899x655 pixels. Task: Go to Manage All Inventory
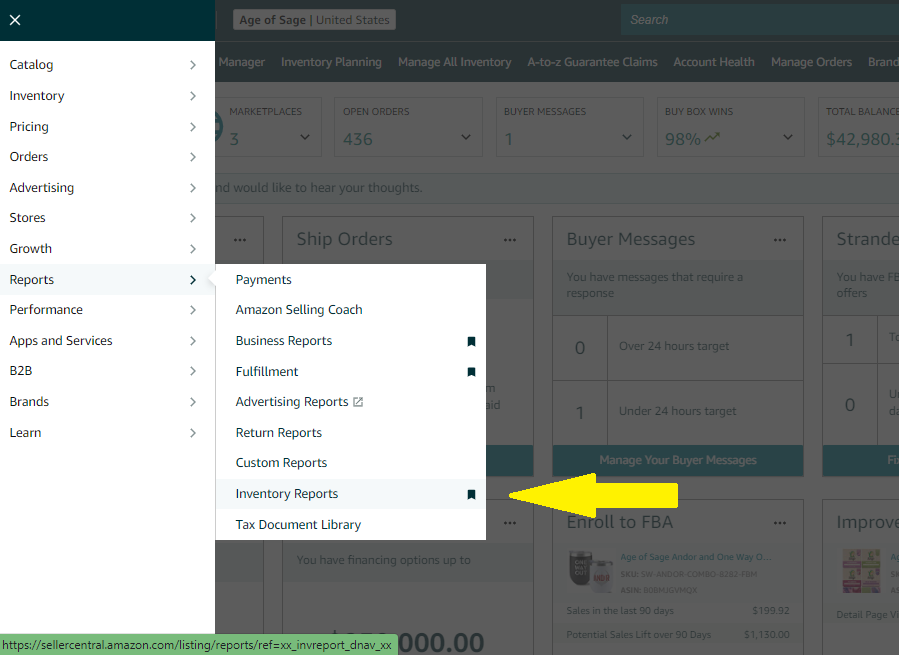pos(455,62)
